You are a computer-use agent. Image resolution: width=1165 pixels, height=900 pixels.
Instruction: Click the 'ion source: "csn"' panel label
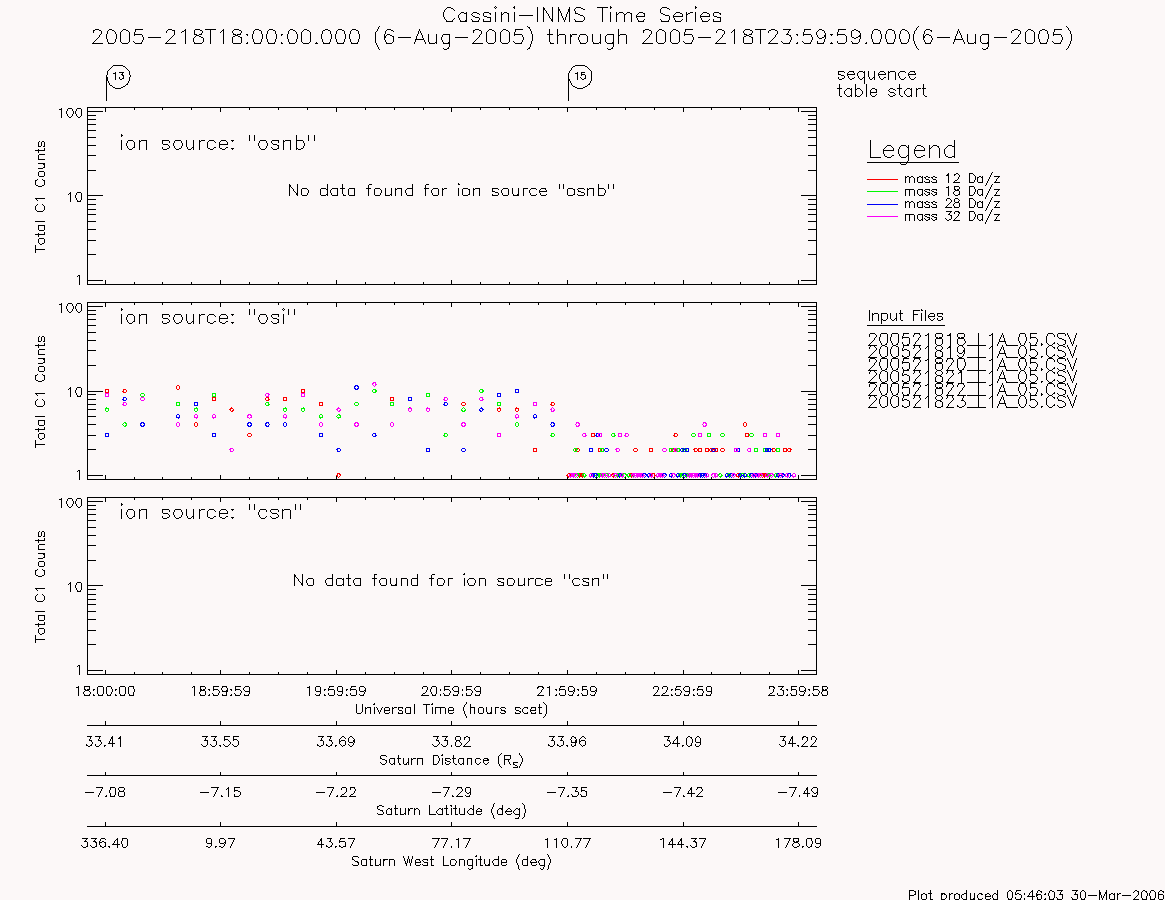pos(211,512)
